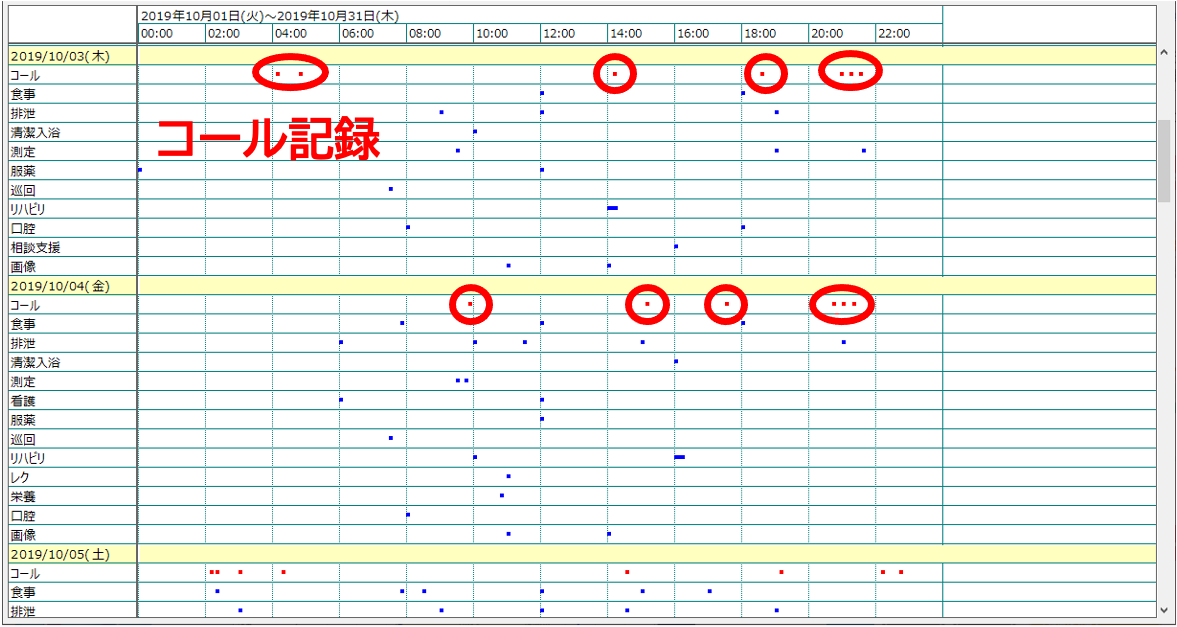1177x627 pixels.
Task: Click the 12:00 time column header
Action: click(558, 34)
